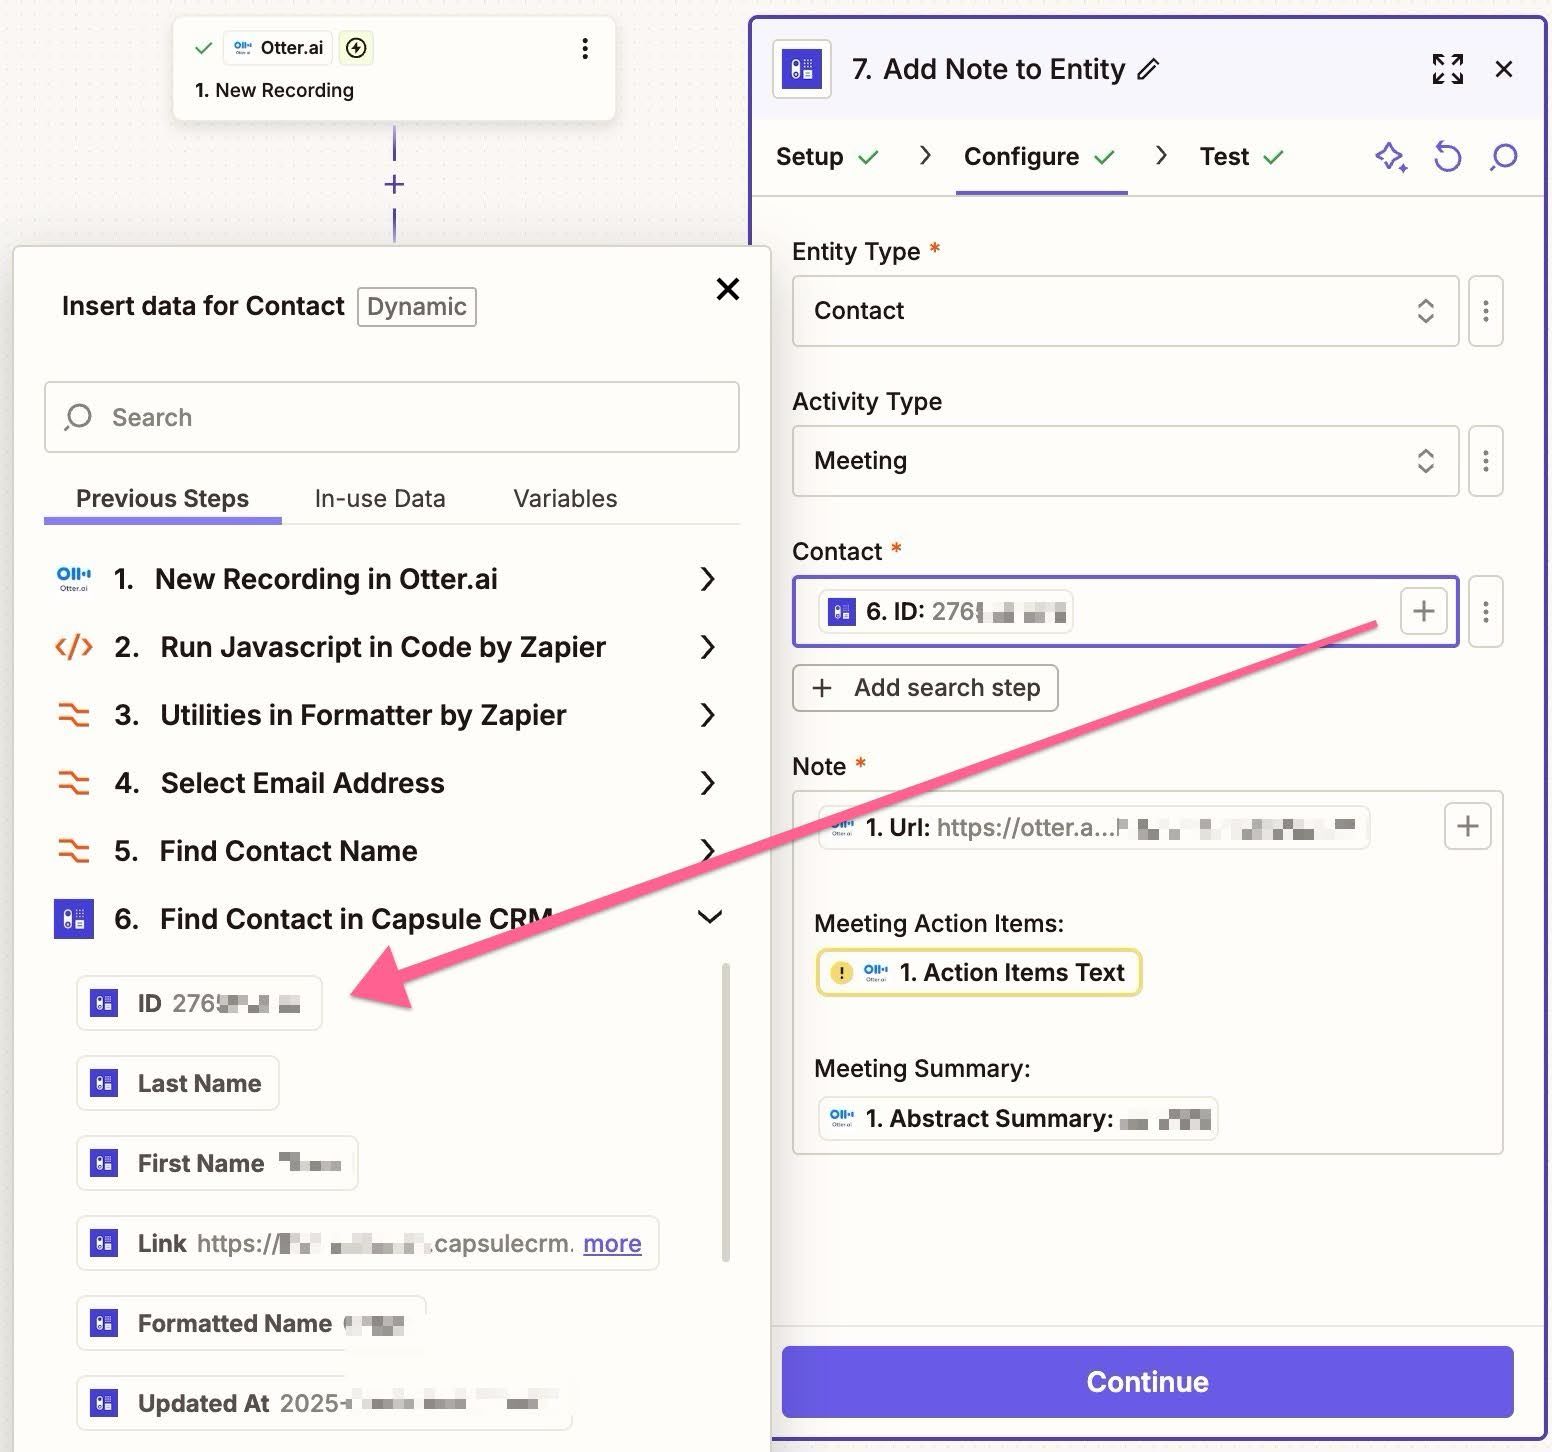Switch to the Variables tab
1552x1452 pixels.
click(x=564, y=498)
